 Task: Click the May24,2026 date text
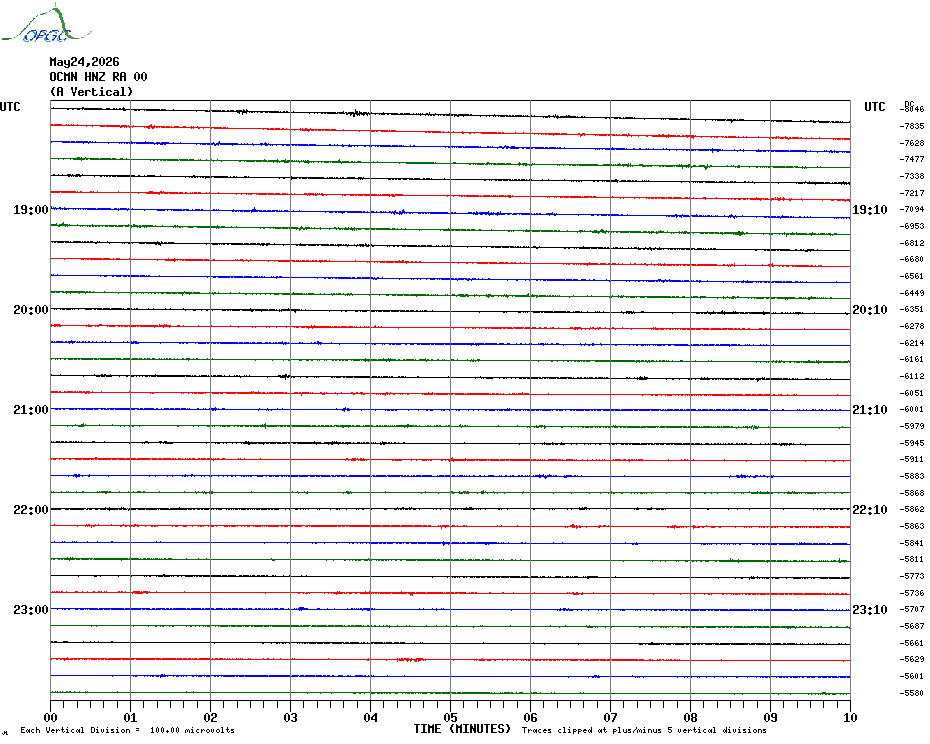coord(84,62)
